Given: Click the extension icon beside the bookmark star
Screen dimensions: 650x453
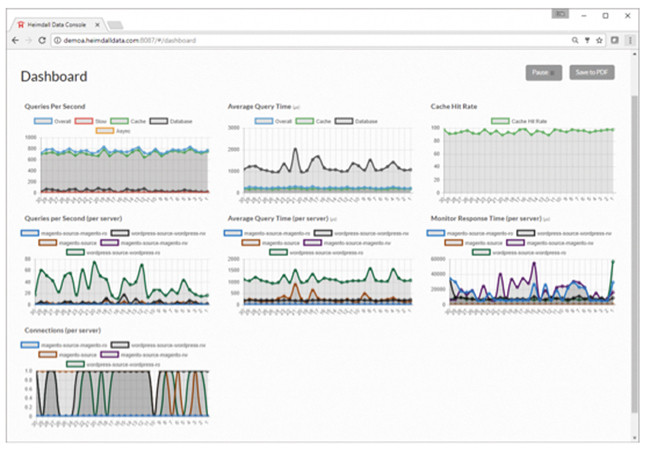Looking at the screenshot, I should [x=614, y=40].
